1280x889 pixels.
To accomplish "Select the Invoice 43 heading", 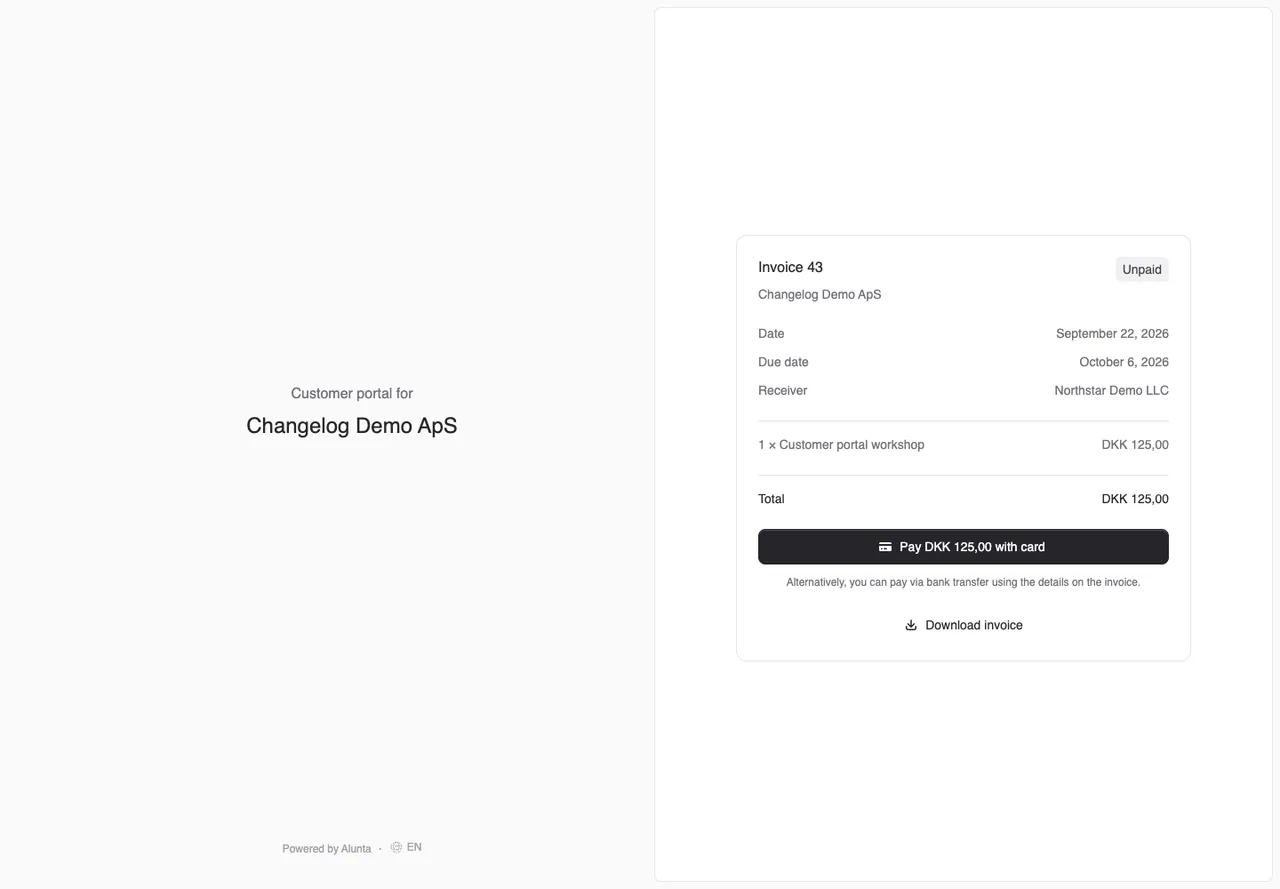I will tap(790, 267).
